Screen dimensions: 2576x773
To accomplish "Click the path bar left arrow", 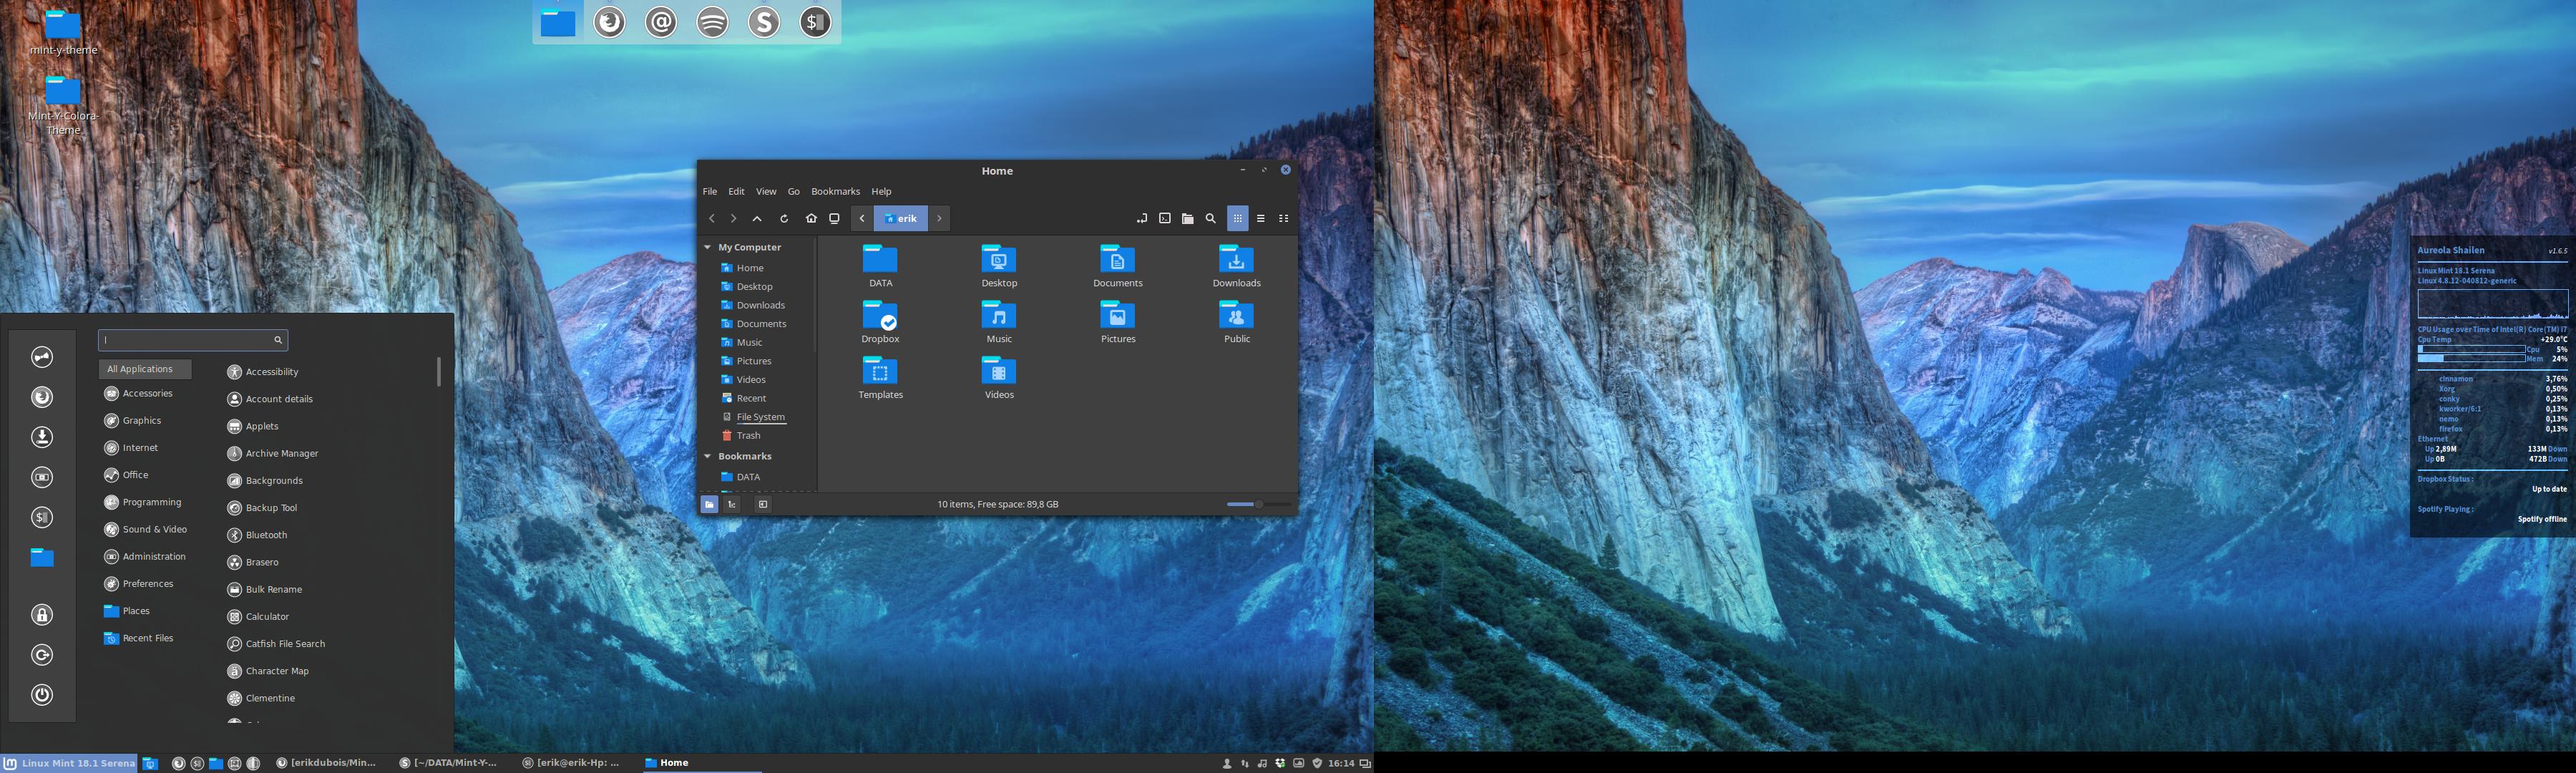I will (862, 218).
